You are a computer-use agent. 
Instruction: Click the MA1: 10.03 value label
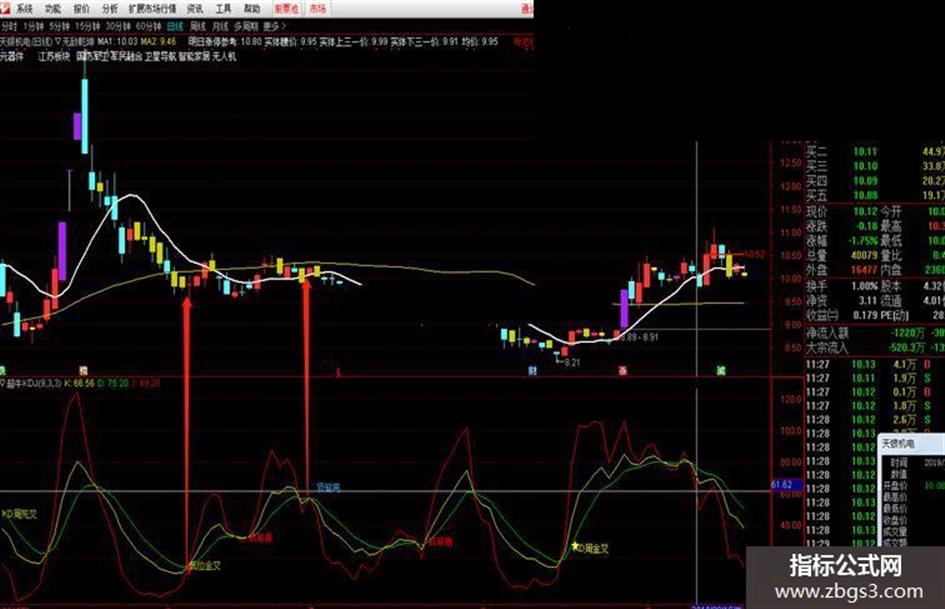point(118,42)
